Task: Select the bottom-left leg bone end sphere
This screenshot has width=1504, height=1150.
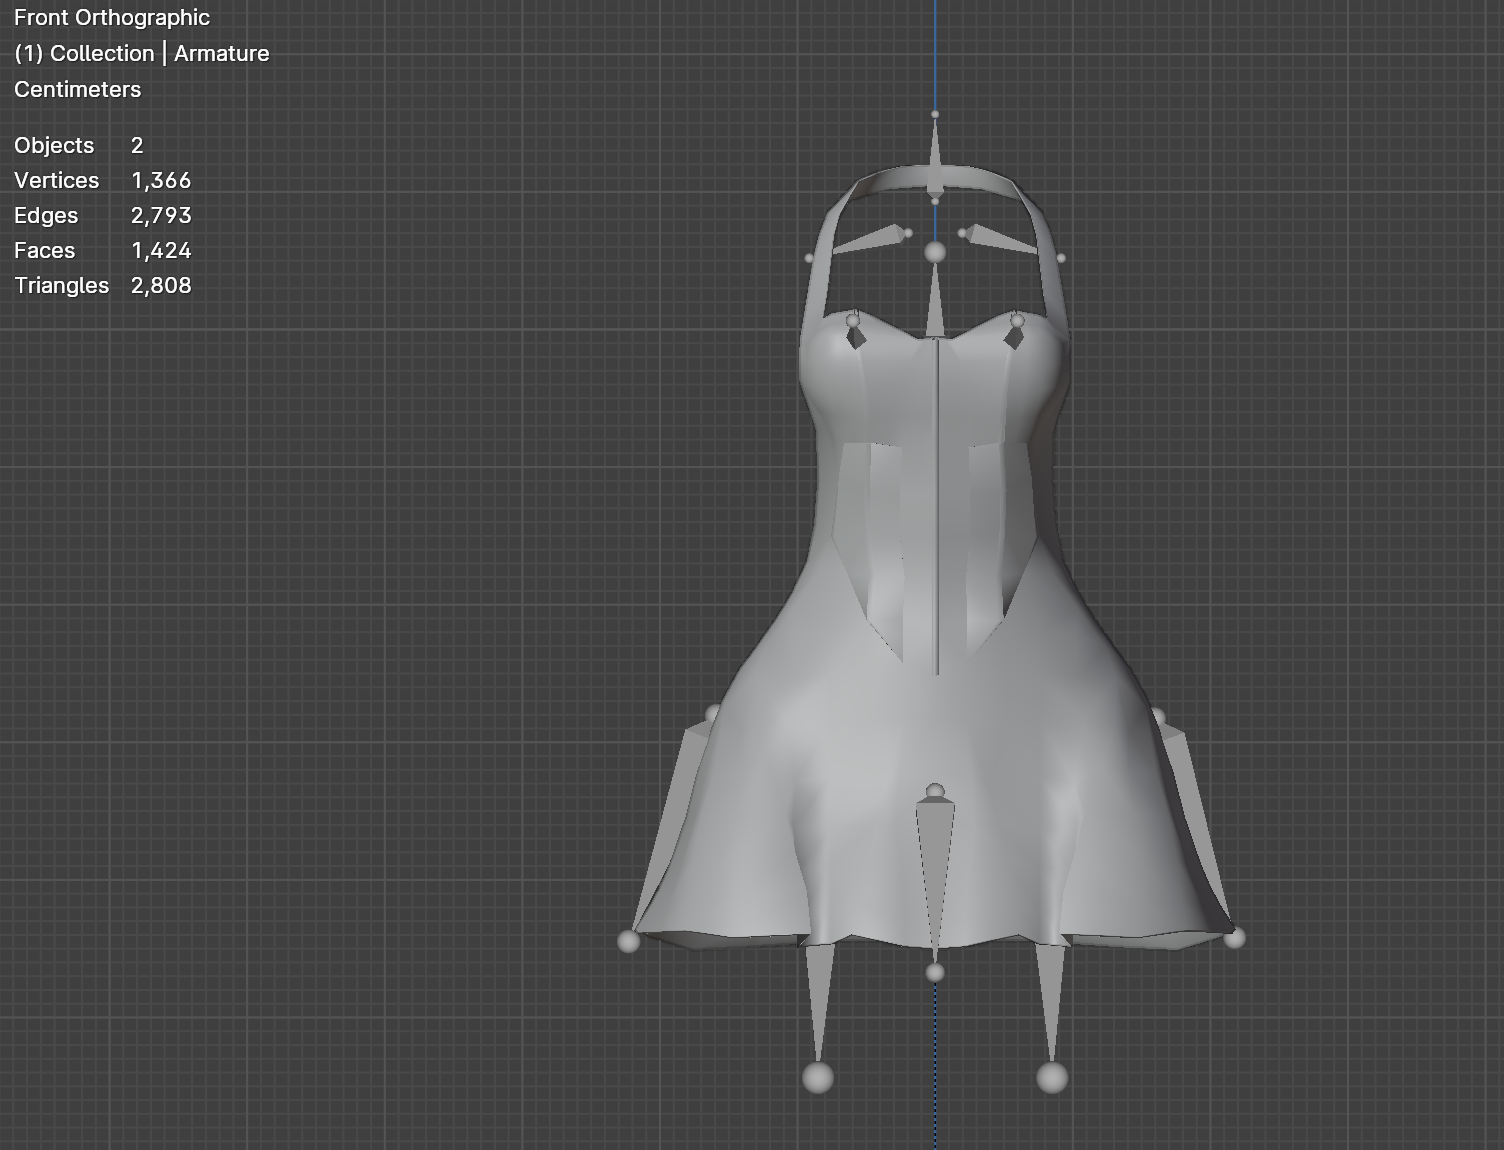Action: point(818,1078)
